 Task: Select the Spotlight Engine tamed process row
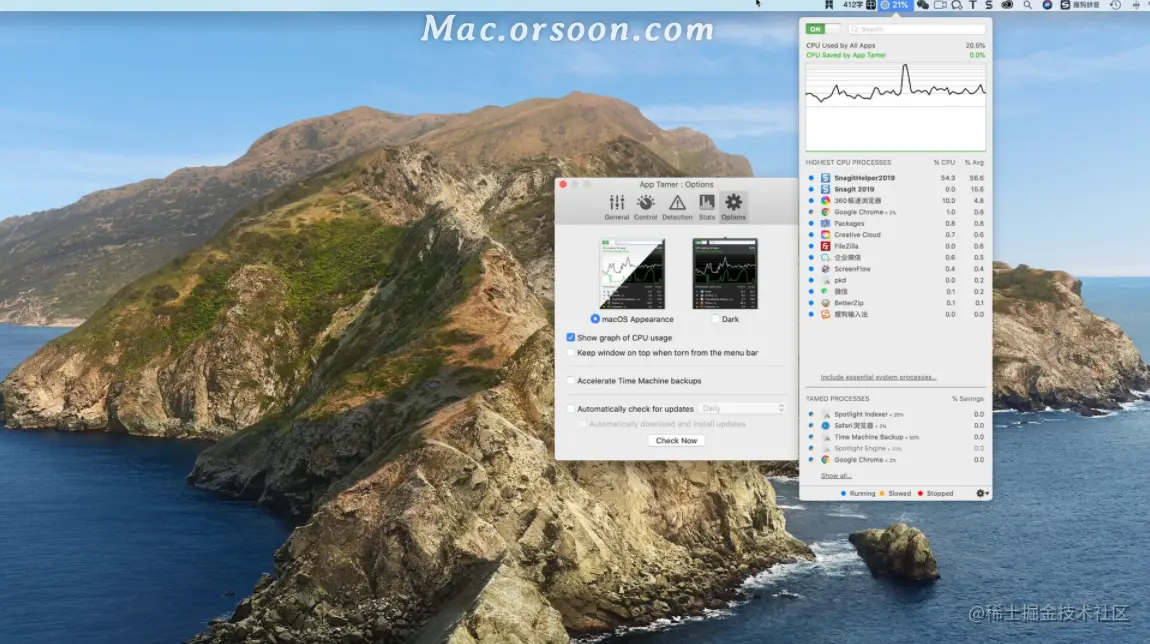coord(896,448)
